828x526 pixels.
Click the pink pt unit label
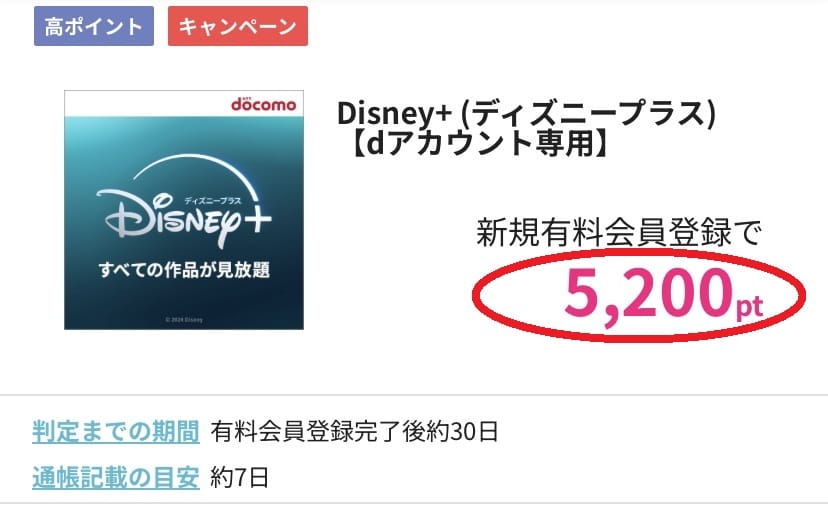coord(750,305)
